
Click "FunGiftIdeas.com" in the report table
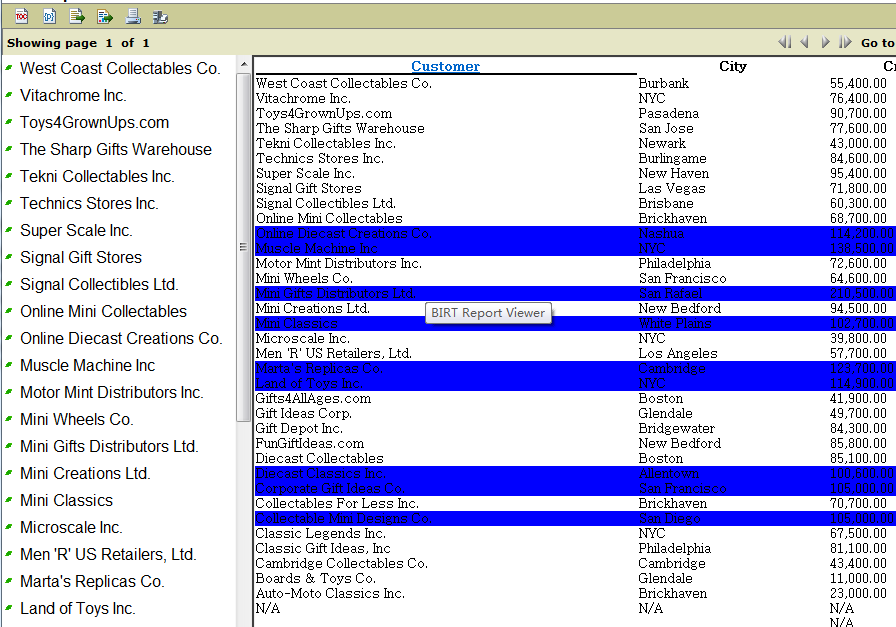point(310,444)
